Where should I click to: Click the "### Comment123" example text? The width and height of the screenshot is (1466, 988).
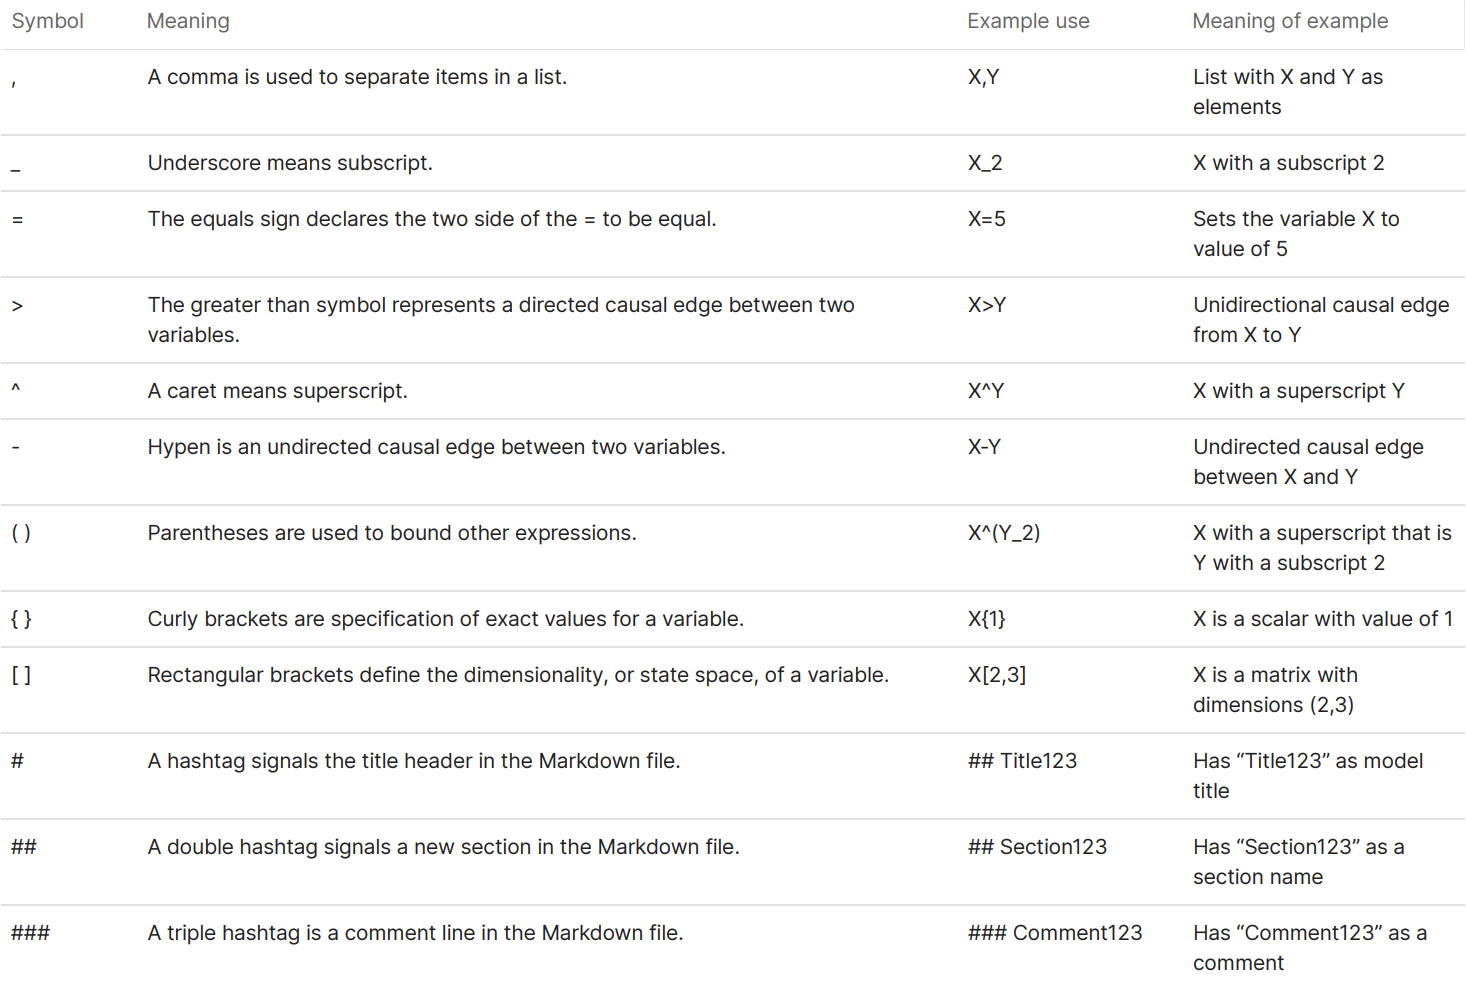(1055, 933)
